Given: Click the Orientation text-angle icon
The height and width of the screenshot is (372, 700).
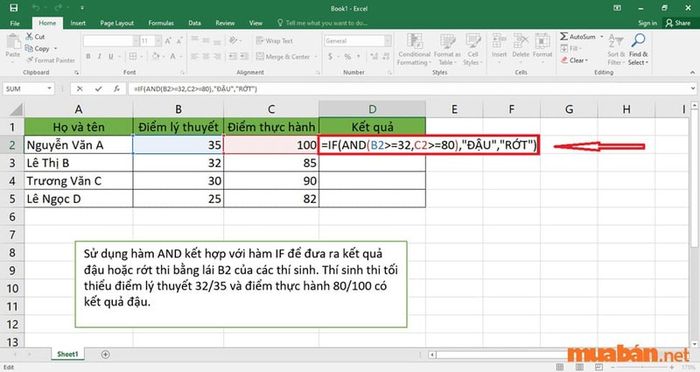Looking at the screenshot, I should [233, 41].
